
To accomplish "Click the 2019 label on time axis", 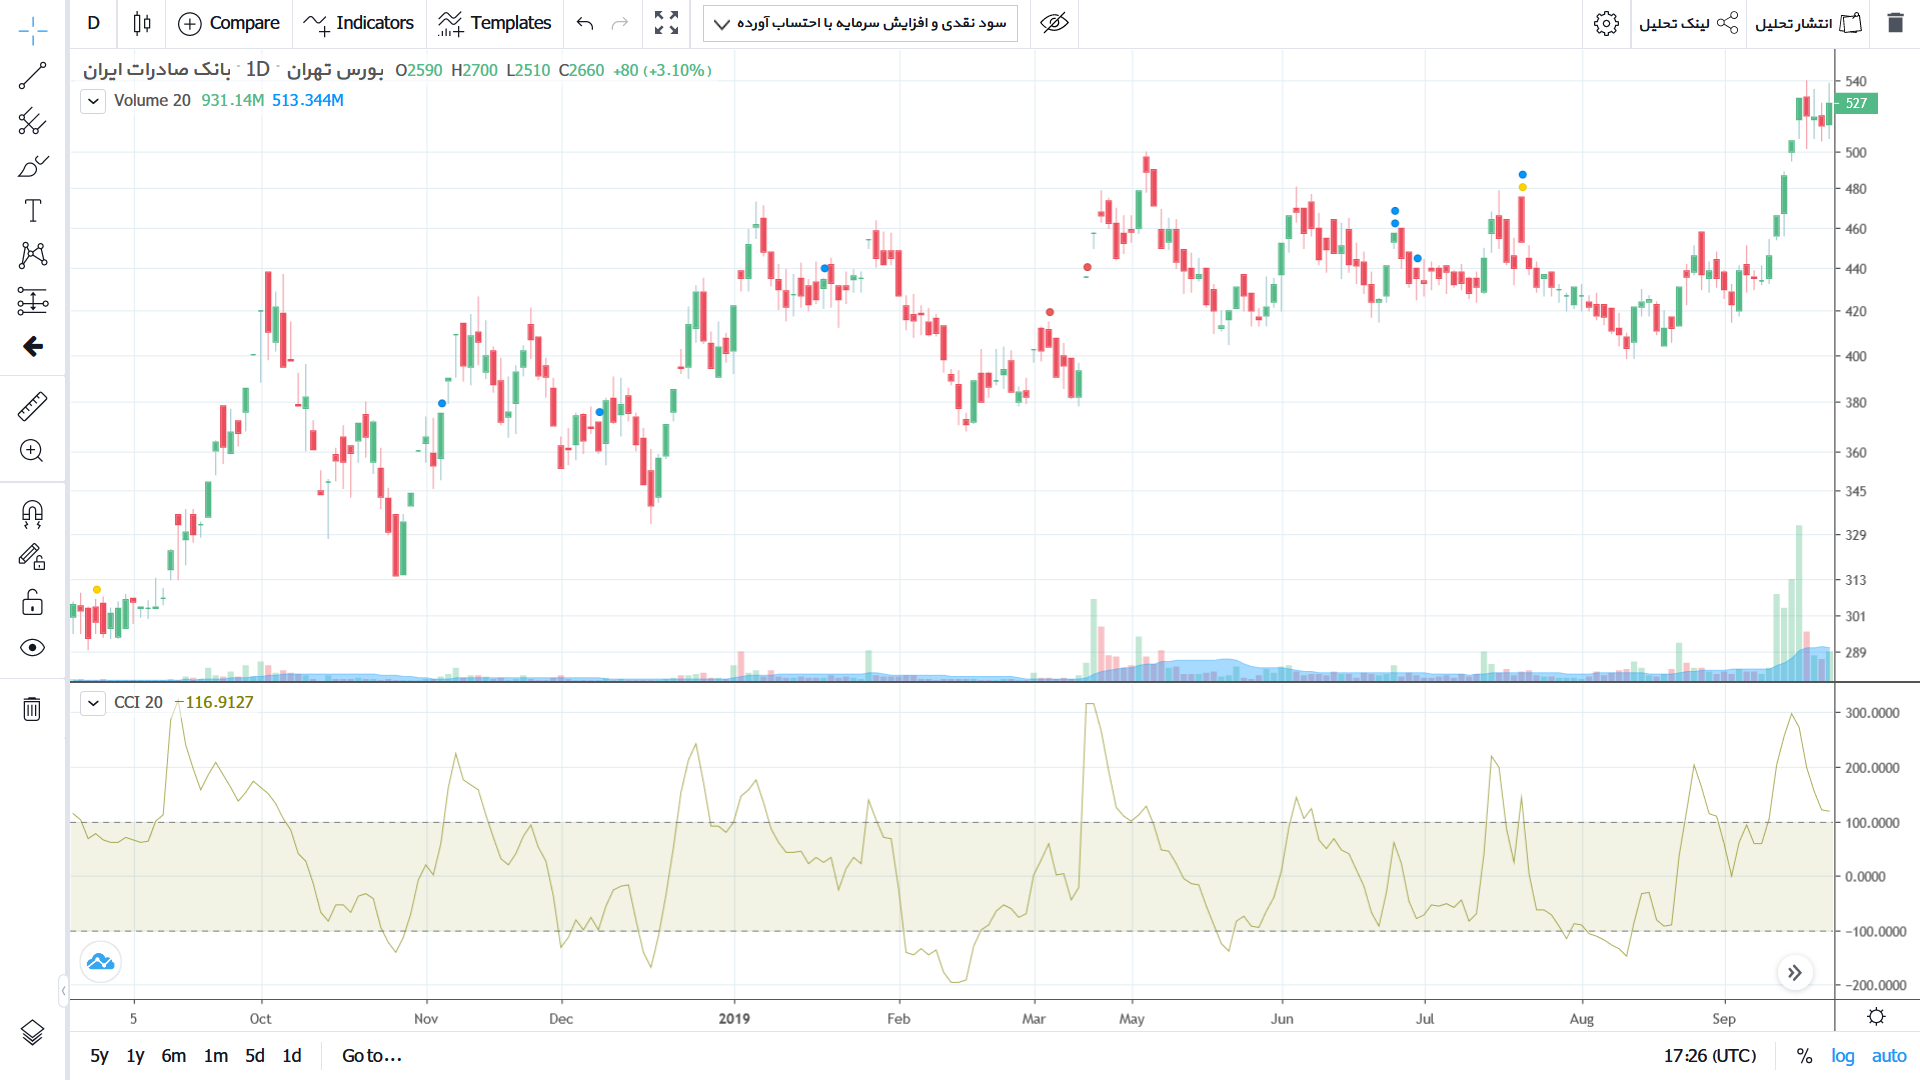I will click(734, 1019).
